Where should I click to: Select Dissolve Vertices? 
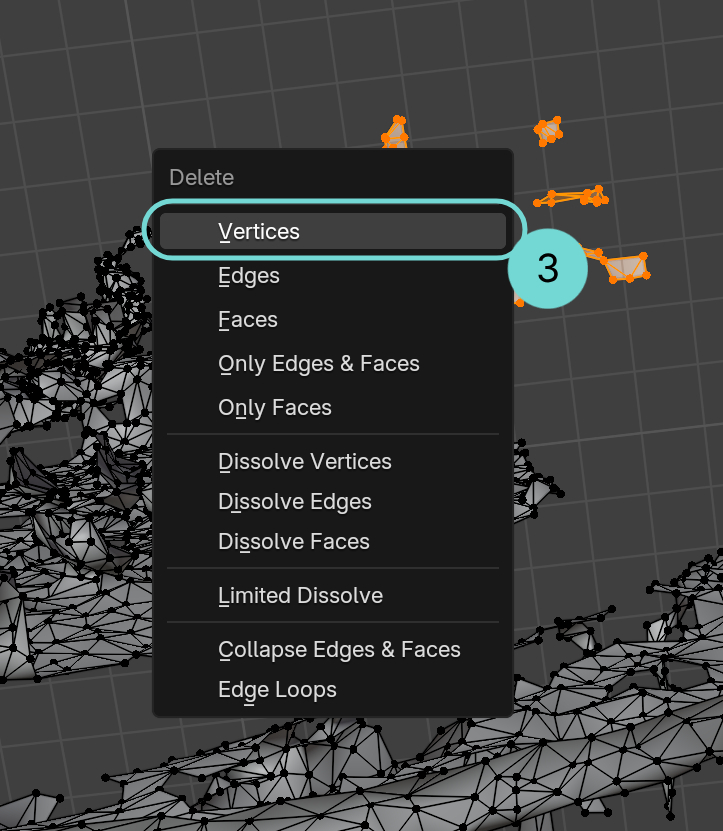(x=304, y=462)
